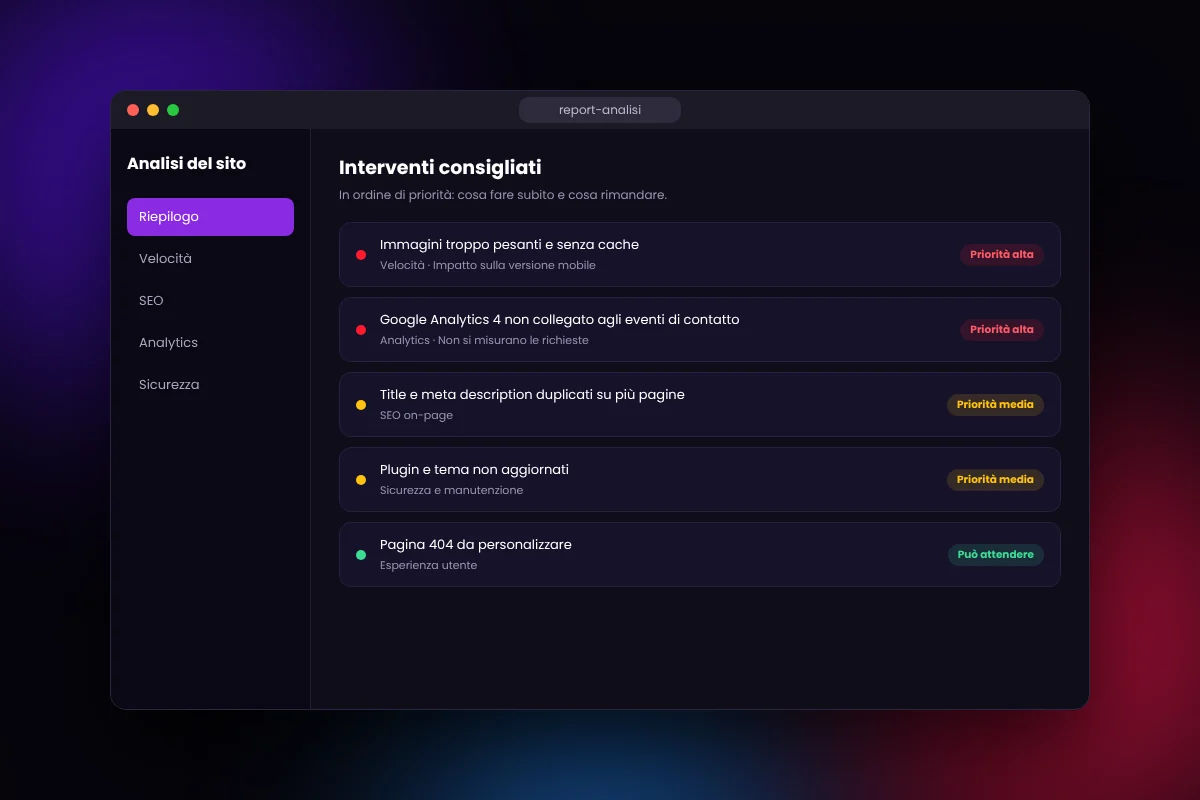Click yellow status dot beside Title item

[x=361, y=405]
